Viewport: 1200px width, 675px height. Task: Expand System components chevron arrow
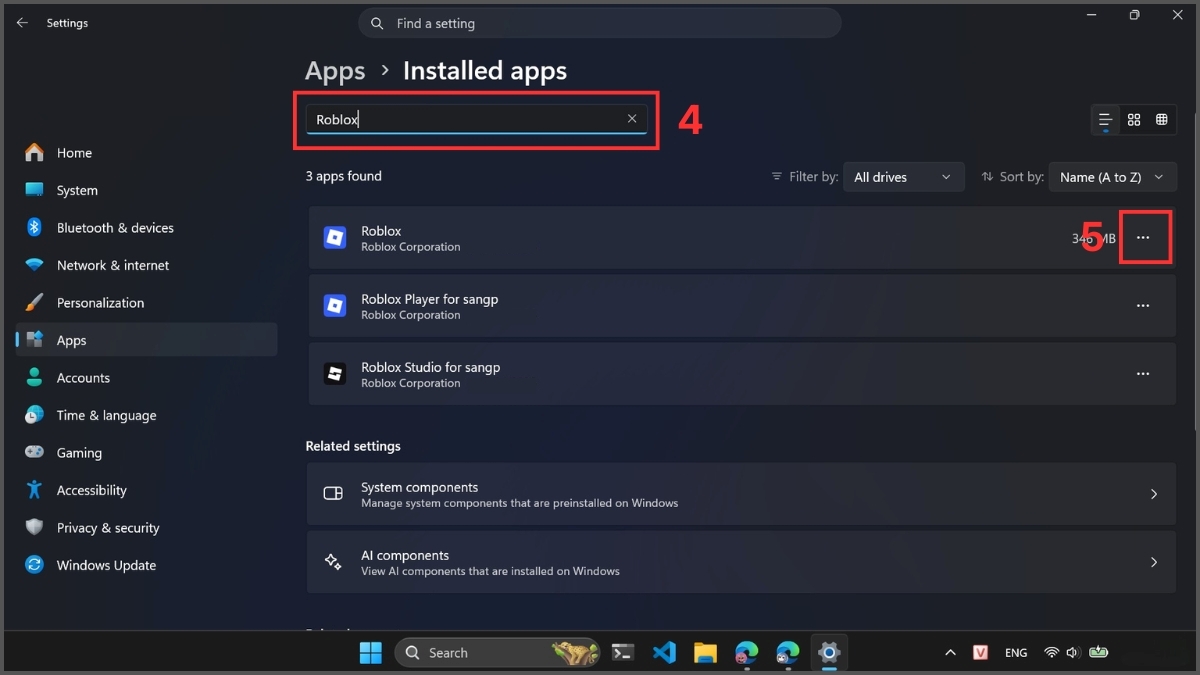click(x=1153, y=494)
